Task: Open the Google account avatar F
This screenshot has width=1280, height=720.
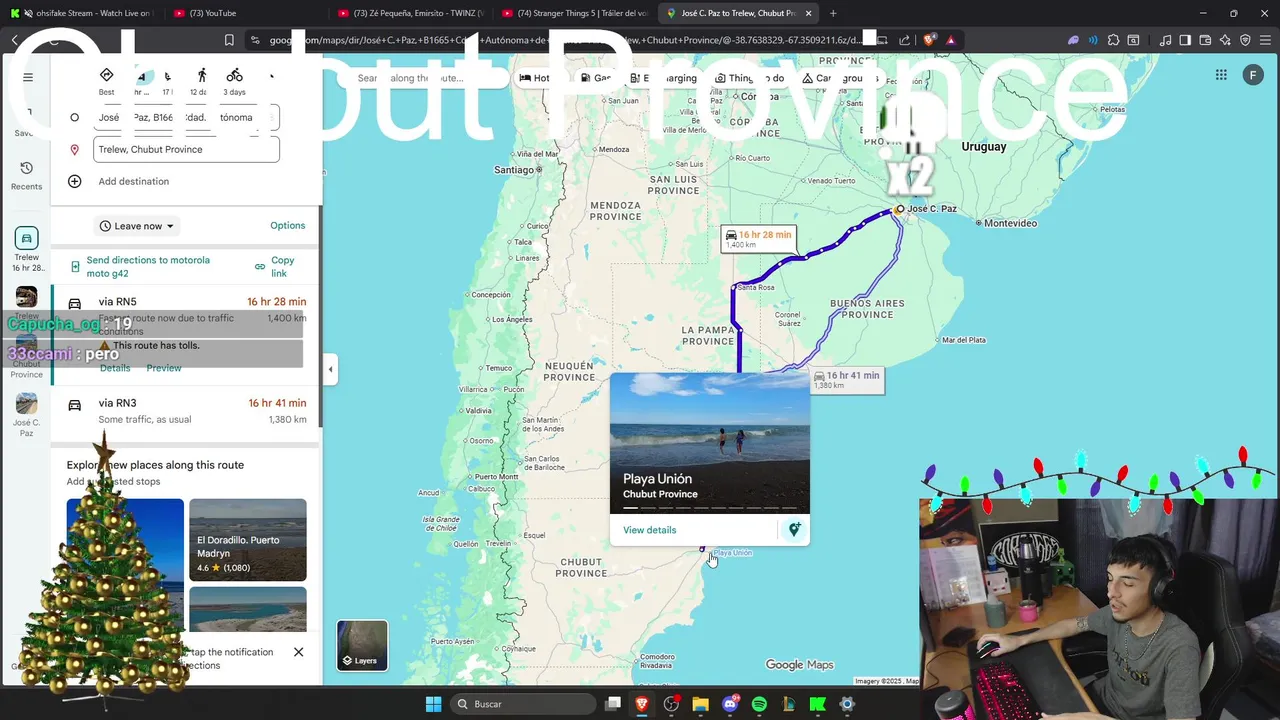Action: [1253, 75]
